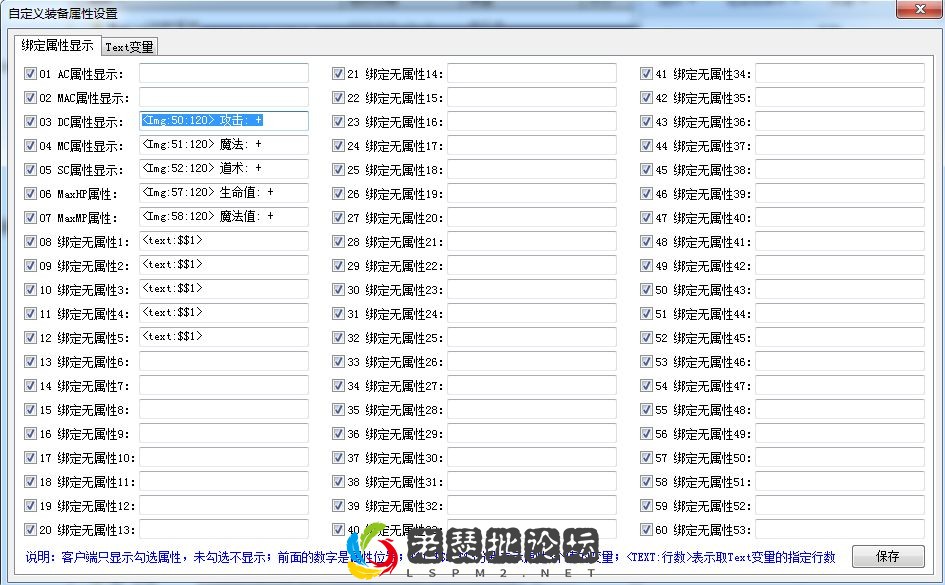This screenshot has height=585, width=945.
Task: Close the 自定义装备属性设置 window
Action: pos(919,9)
